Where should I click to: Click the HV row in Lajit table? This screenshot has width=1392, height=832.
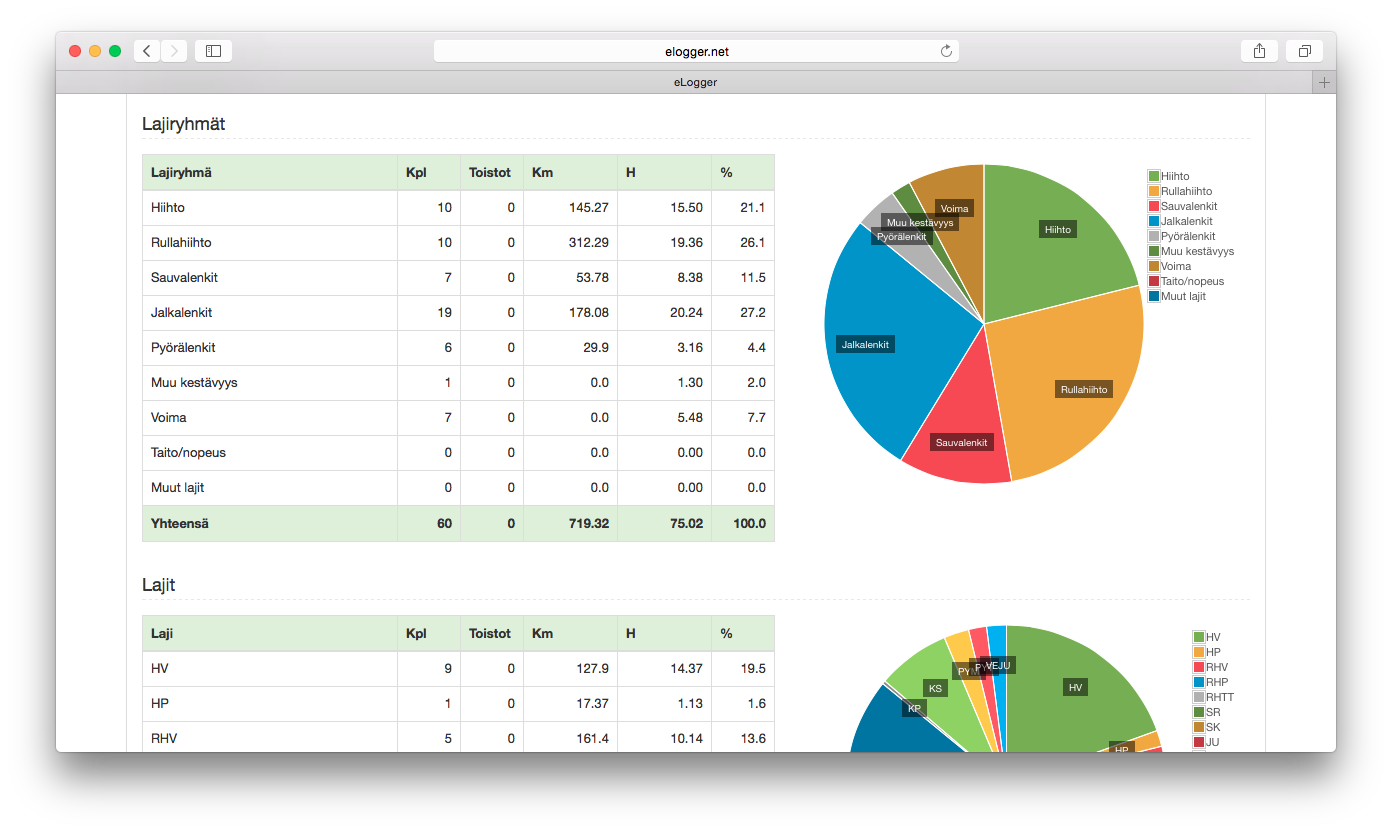click(458, 669)
